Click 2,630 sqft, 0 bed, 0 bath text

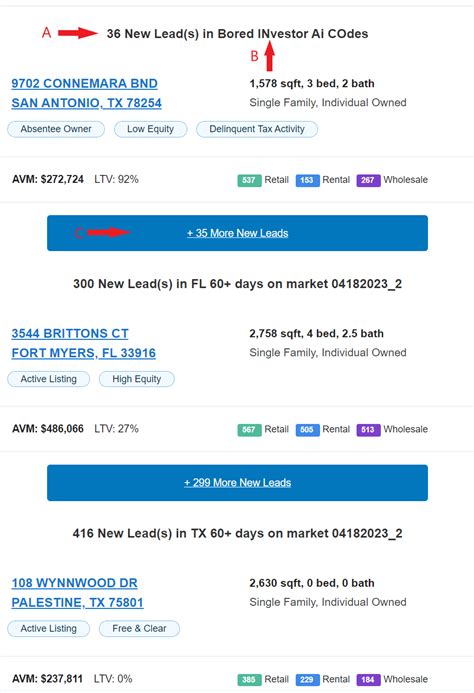coord(312,583)
